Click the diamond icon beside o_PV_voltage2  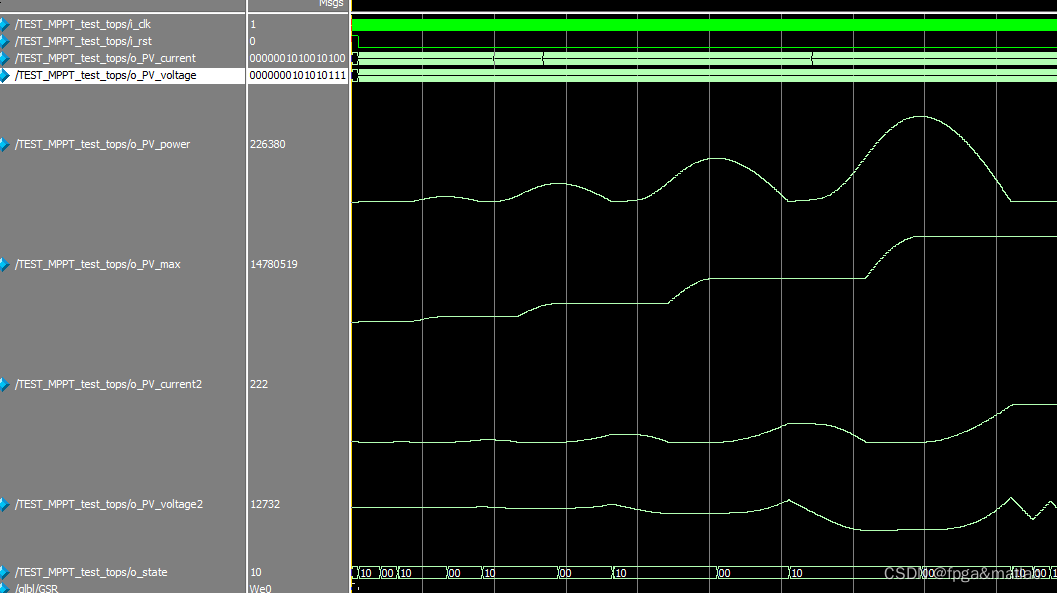pos(7,503)
